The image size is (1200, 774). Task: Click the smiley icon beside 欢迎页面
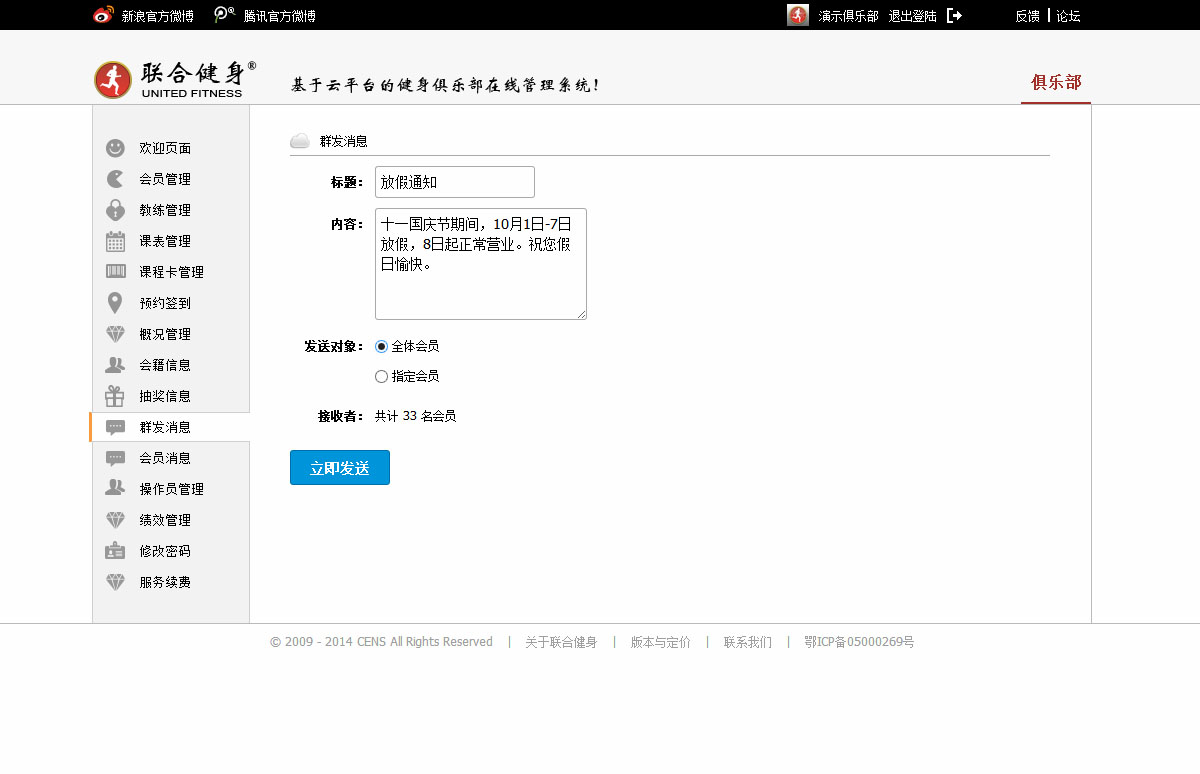click(115, 148)
